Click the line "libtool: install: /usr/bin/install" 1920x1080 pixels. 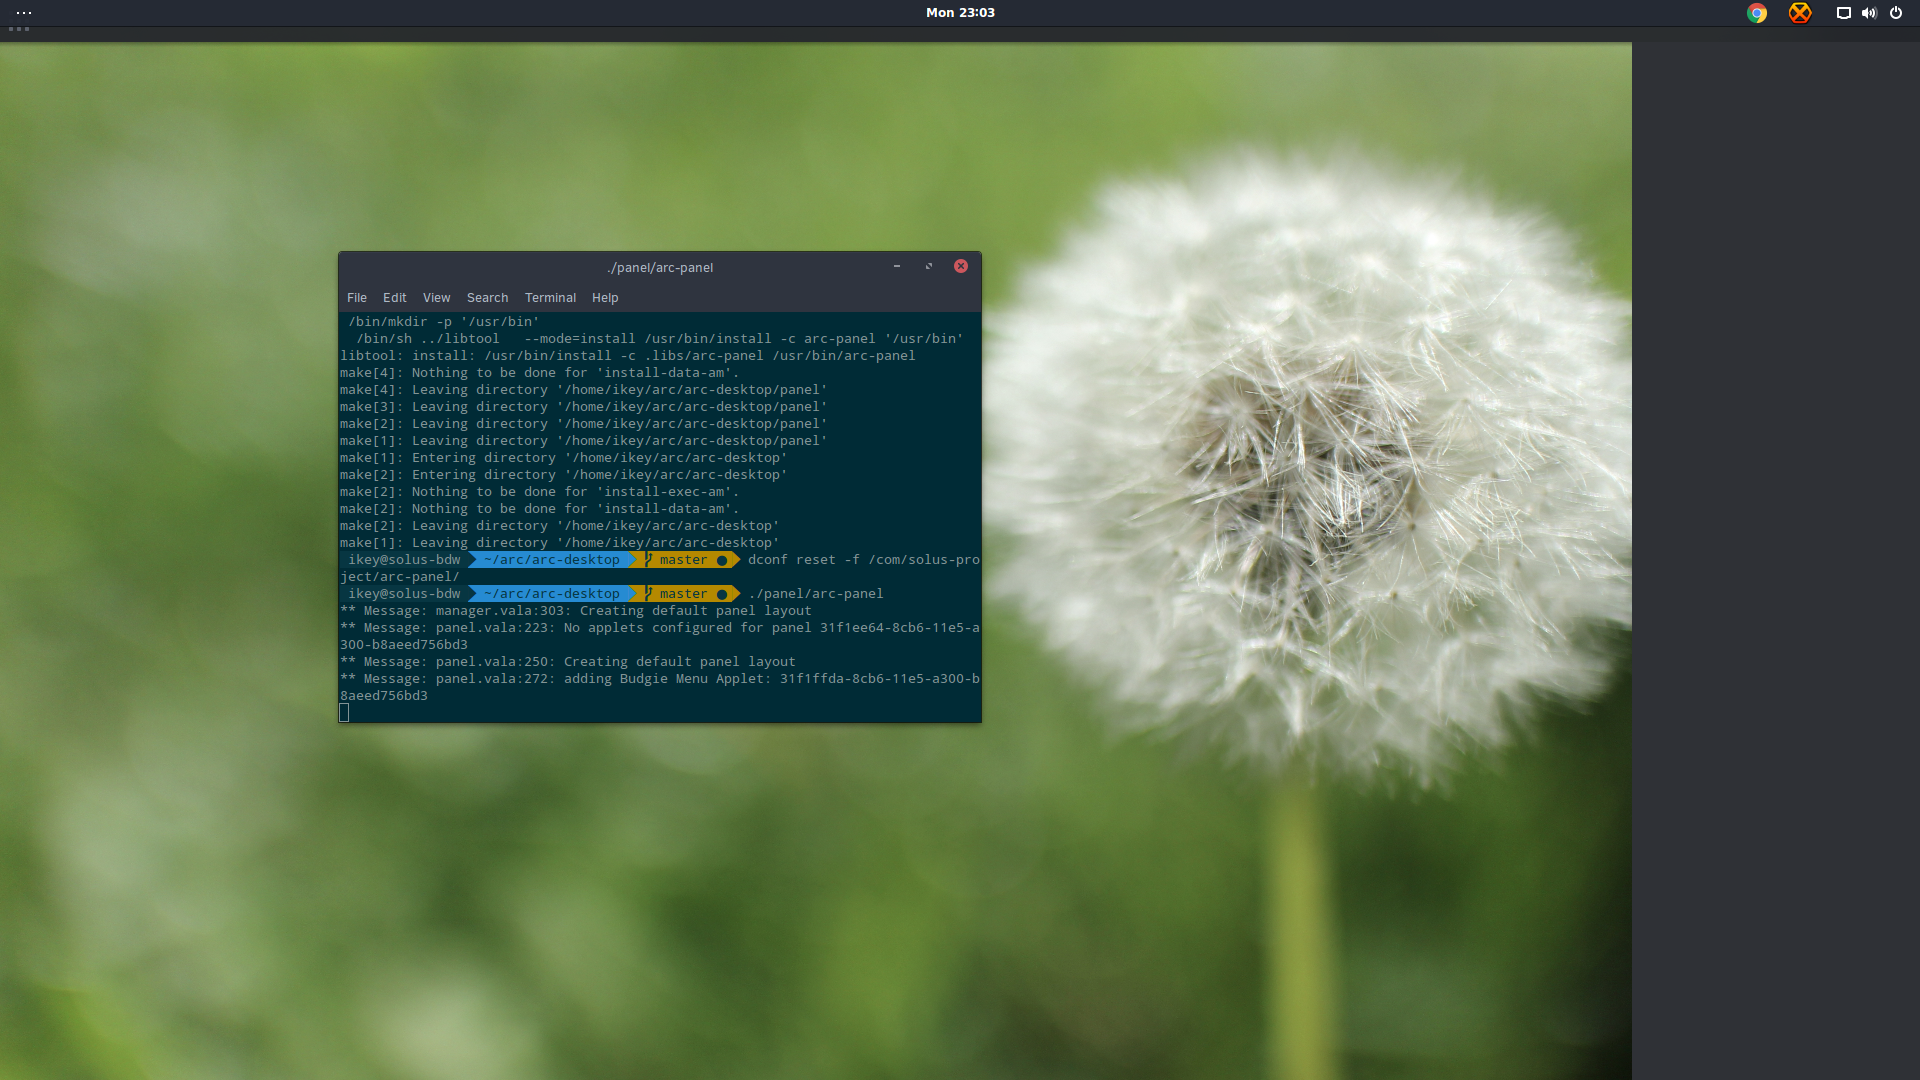(x=628, y=356)
